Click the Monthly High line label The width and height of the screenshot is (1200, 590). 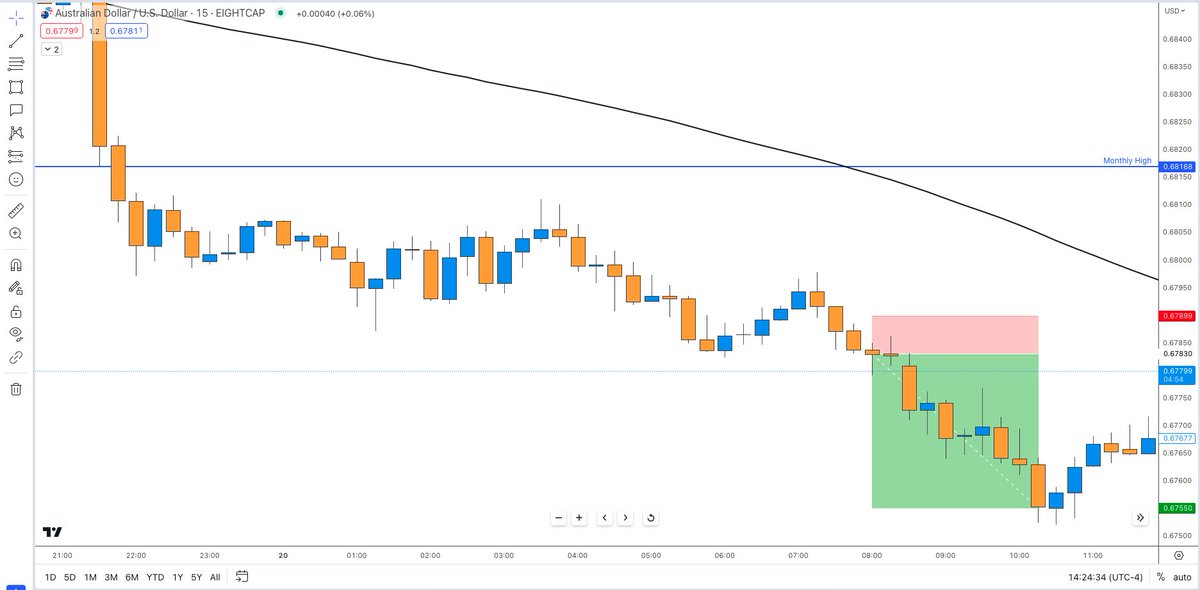(x=1127, y=160)
